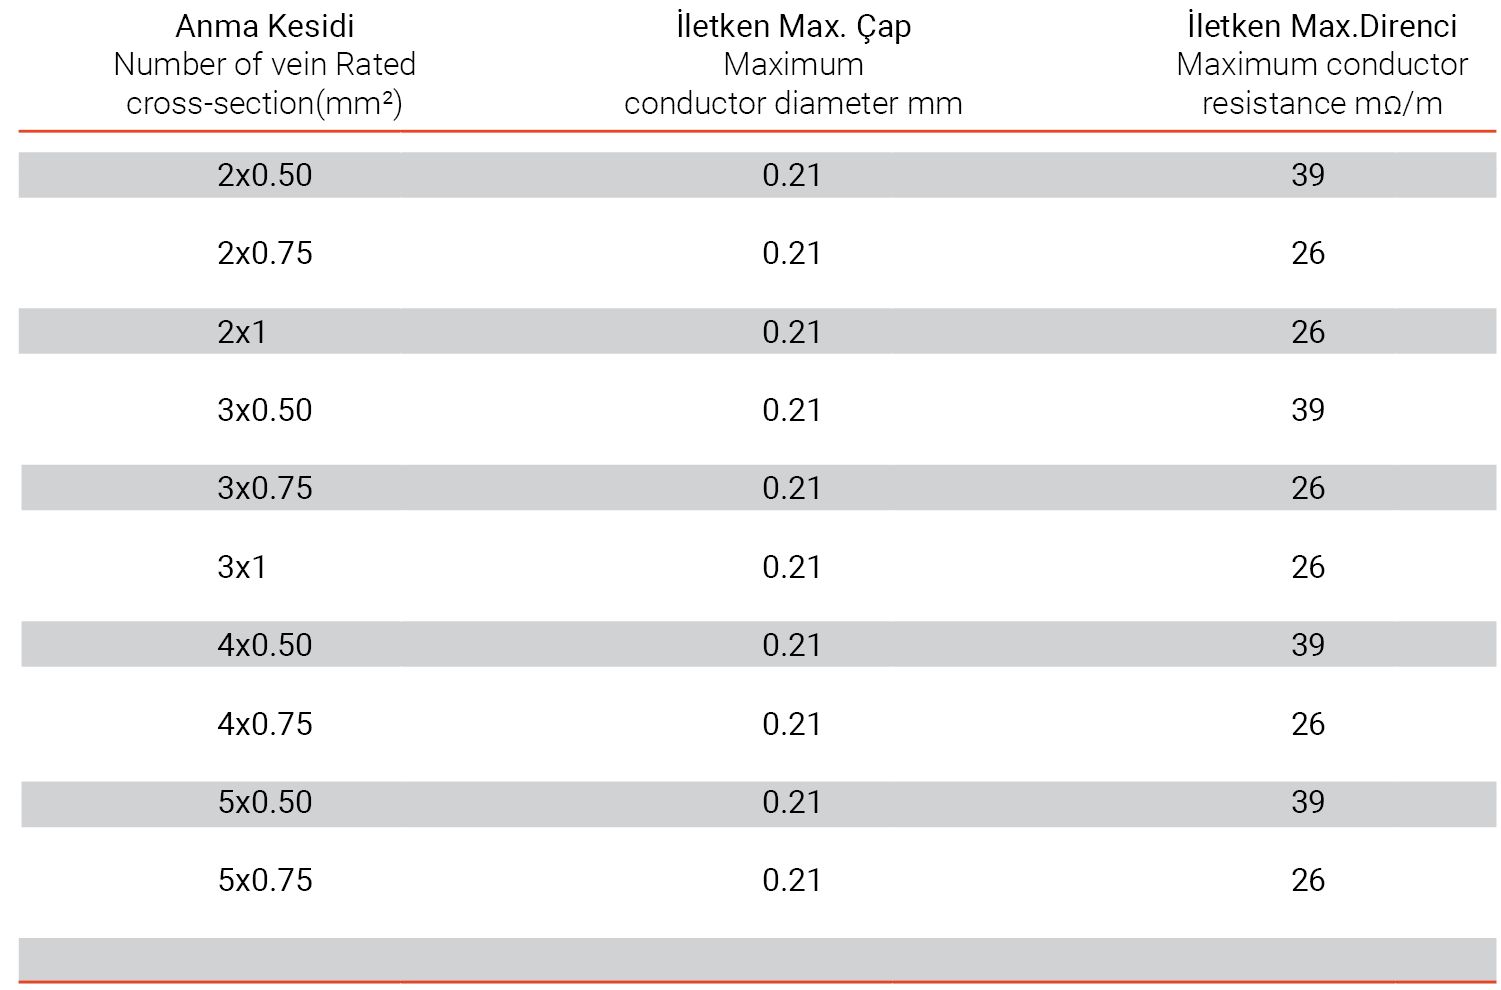Select the İletken Max. Çap header
Image resolution: width=1501 pixels, height=990 pixels.
[793, 27]
